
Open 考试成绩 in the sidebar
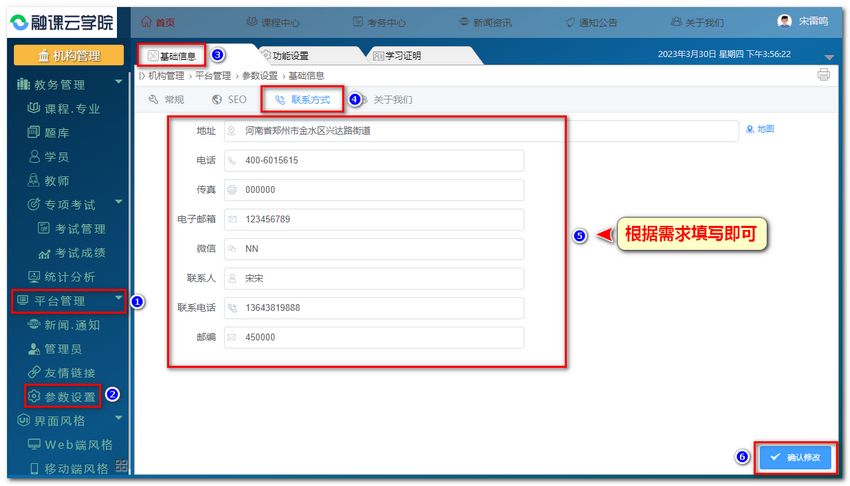pyautogui.click(x=80, y=252)
